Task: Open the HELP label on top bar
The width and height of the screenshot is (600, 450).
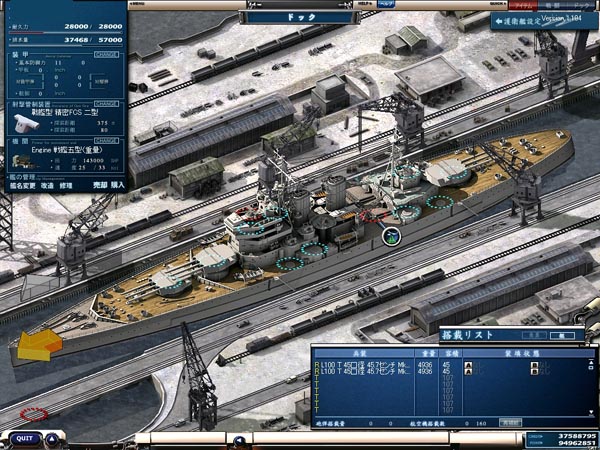Action: click(x=366, y=3)
